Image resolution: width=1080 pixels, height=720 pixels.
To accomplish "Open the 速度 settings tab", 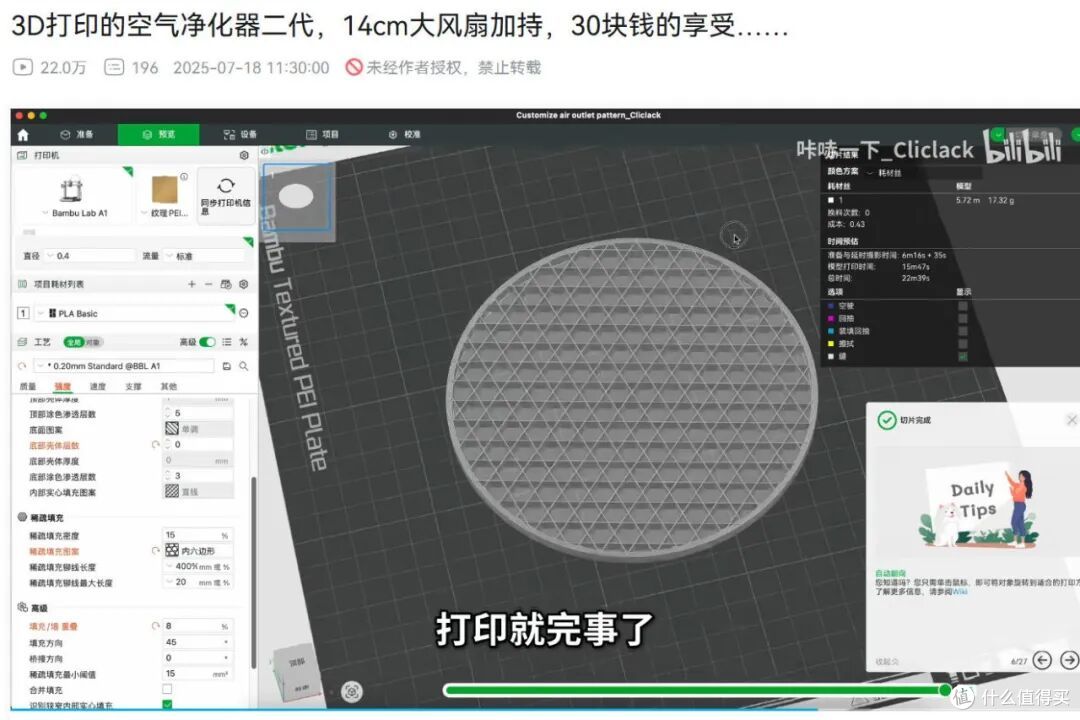I will (98, 387).
